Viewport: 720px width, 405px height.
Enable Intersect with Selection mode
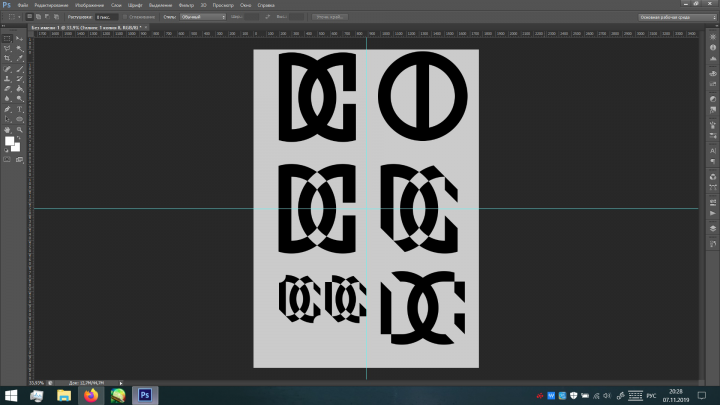(56, 17)
